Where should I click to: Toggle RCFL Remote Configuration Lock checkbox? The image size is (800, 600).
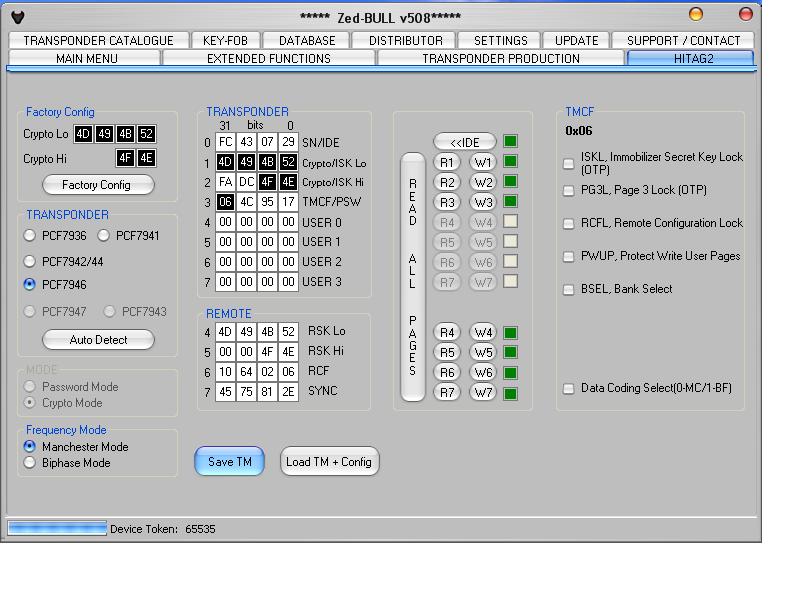pyautogui.click(x=568, y=223)
